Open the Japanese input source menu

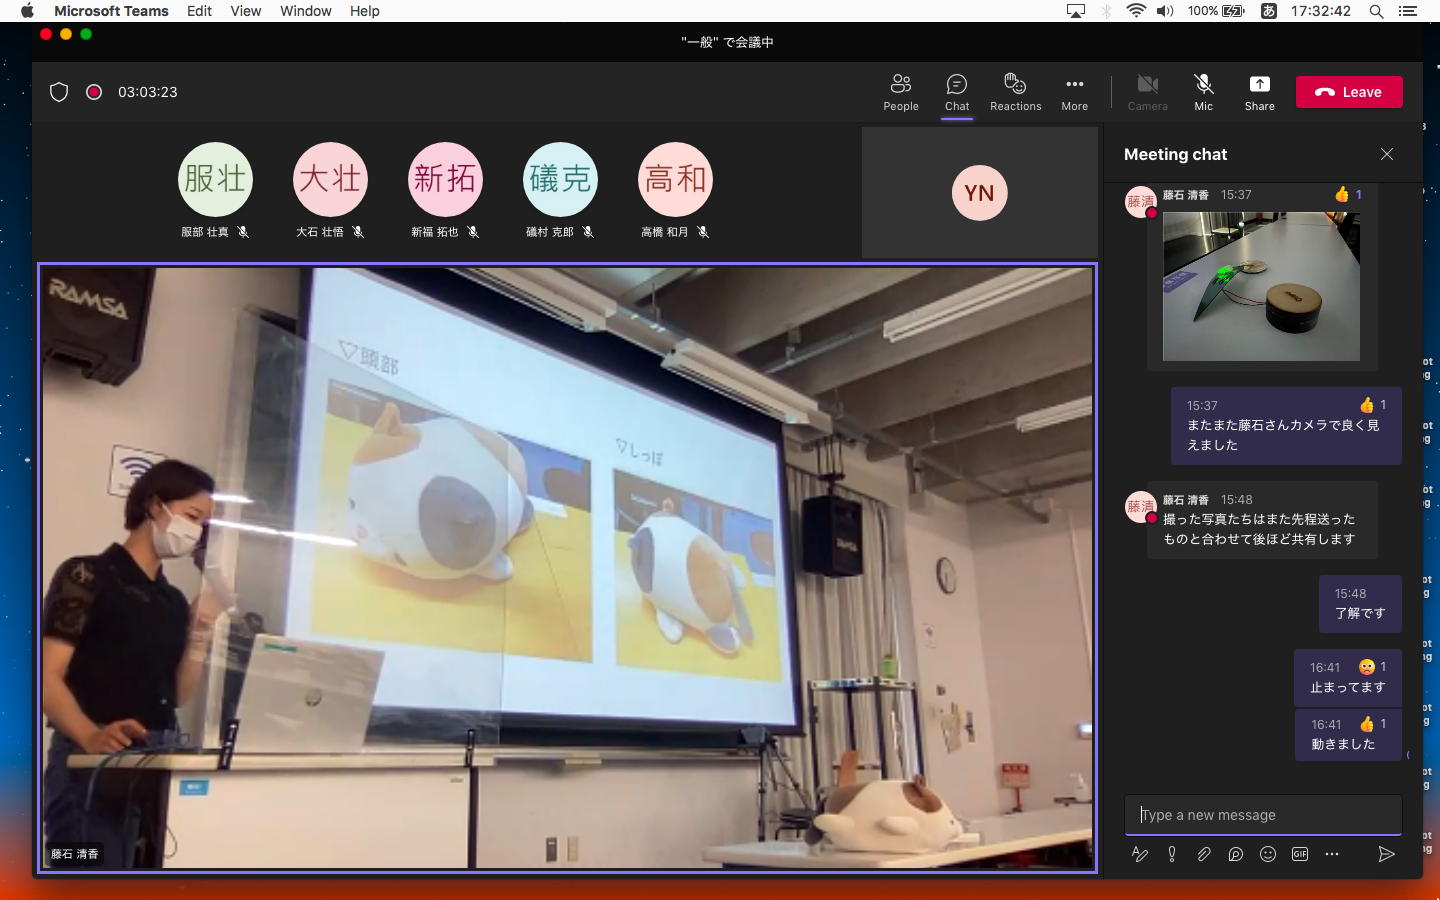click(x=1268, y=11)
